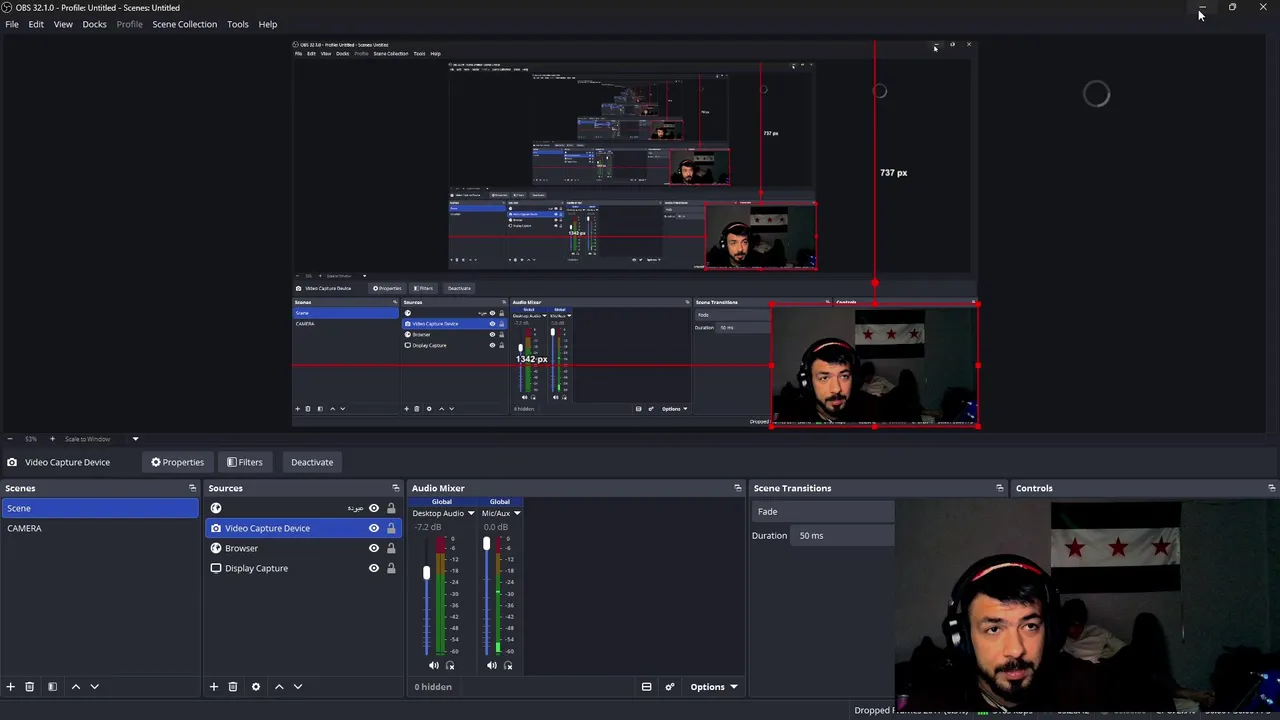Hide the Display Capture source
The height and width of the screenshot is (720, 1280).
[x=374, y=568]
